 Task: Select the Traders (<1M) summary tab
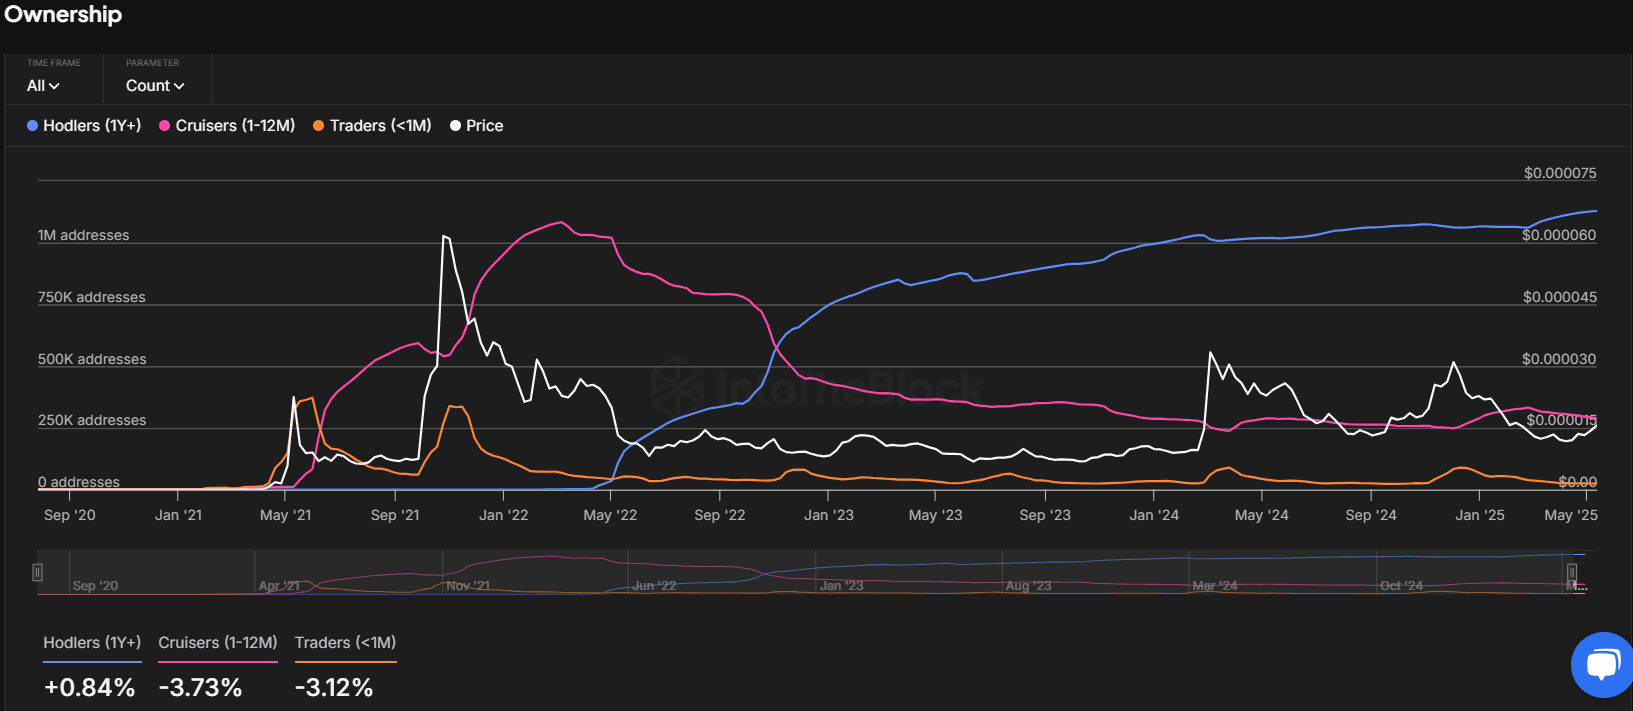click(x=345, y=643)
